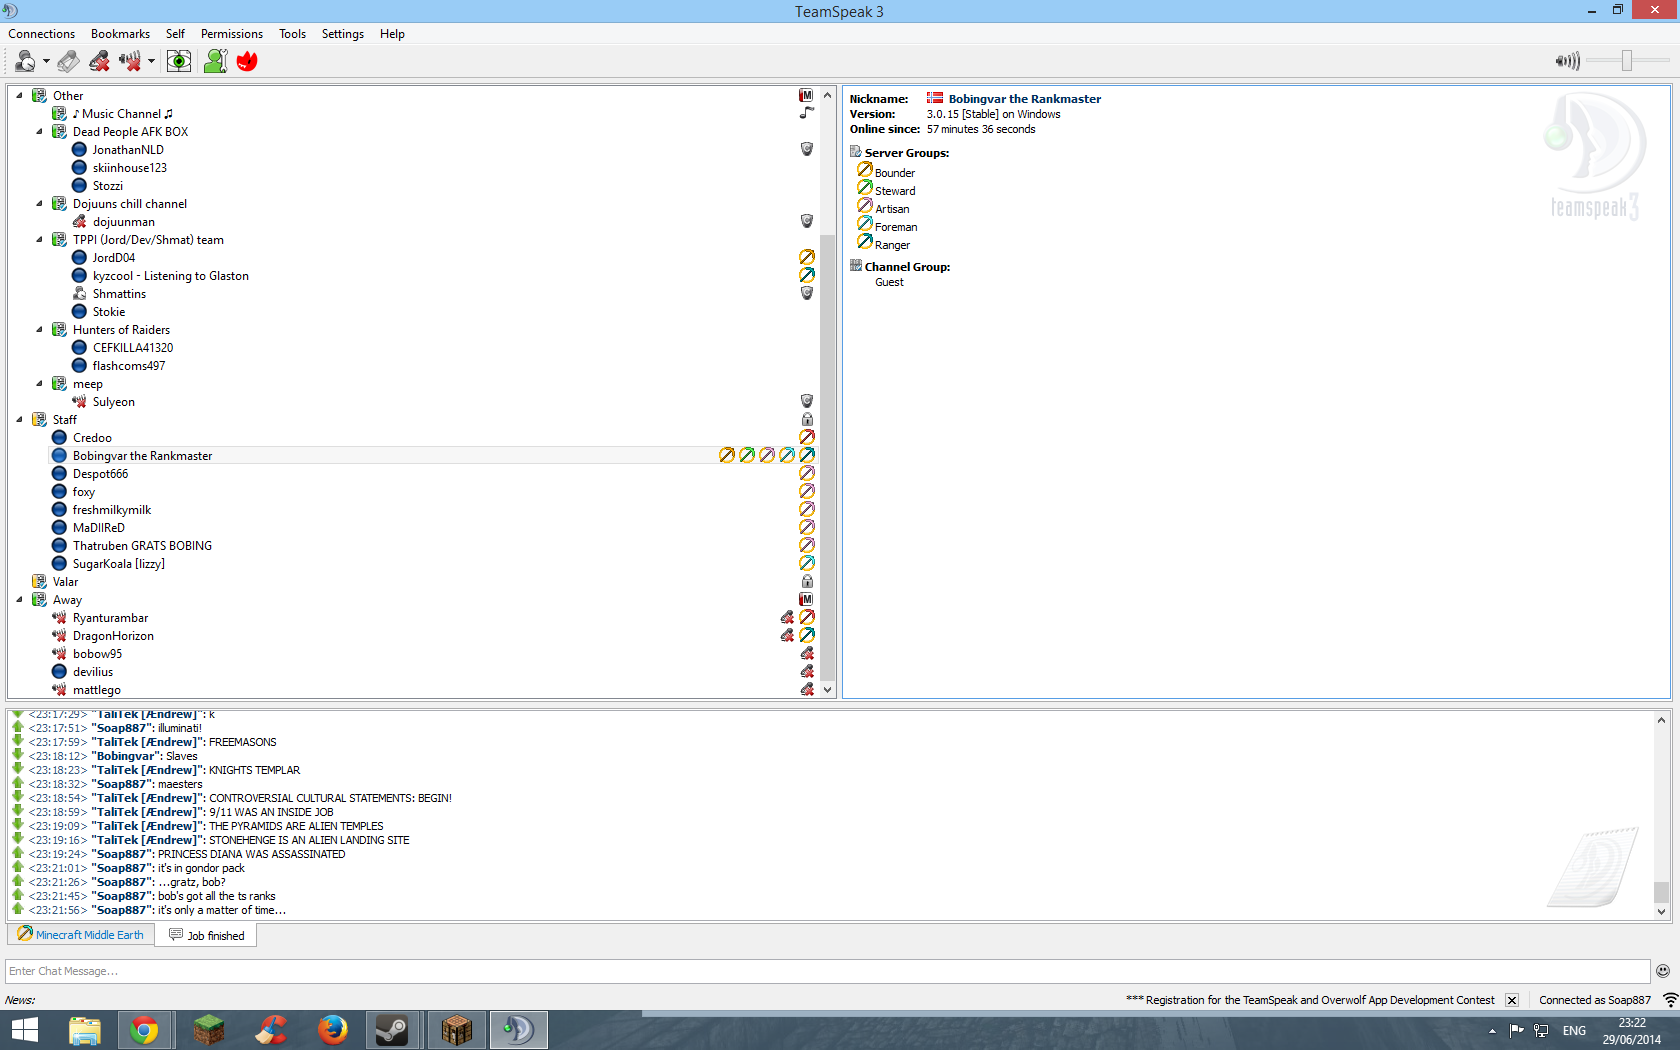The width and height of the screenshot is (1680, 1050).
Task: Open the Bookmarks menu
Action: click(x=120, y=34)
